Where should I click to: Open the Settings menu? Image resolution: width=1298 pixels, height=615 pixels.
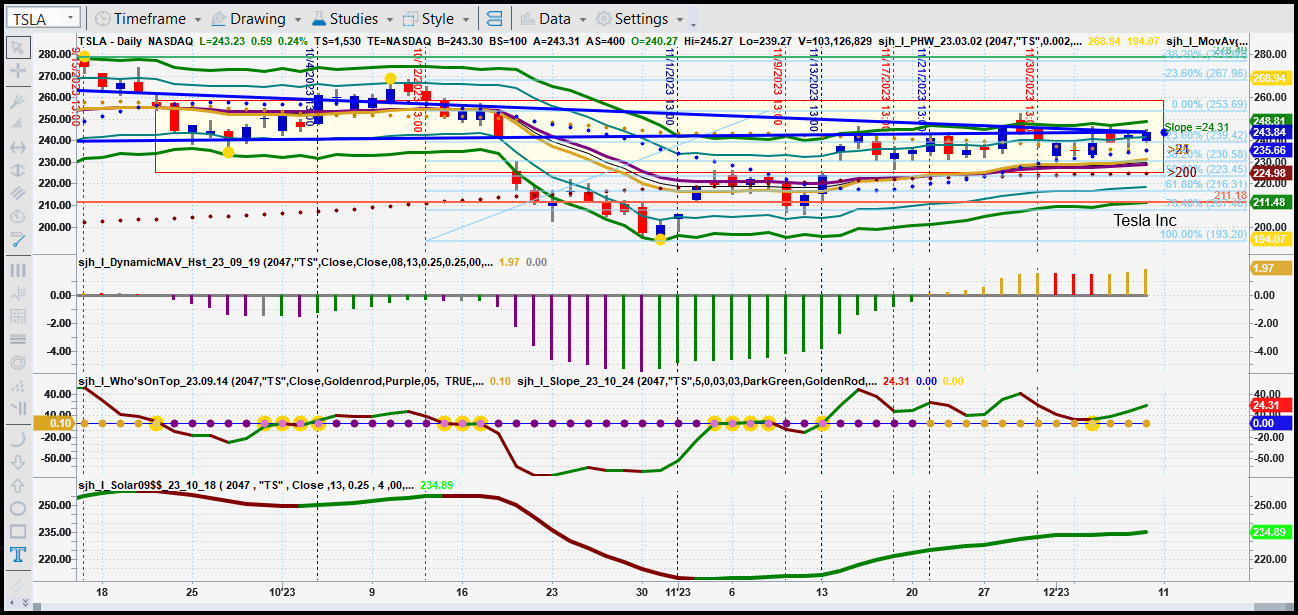pyautogui.click(x=639, y=19)
